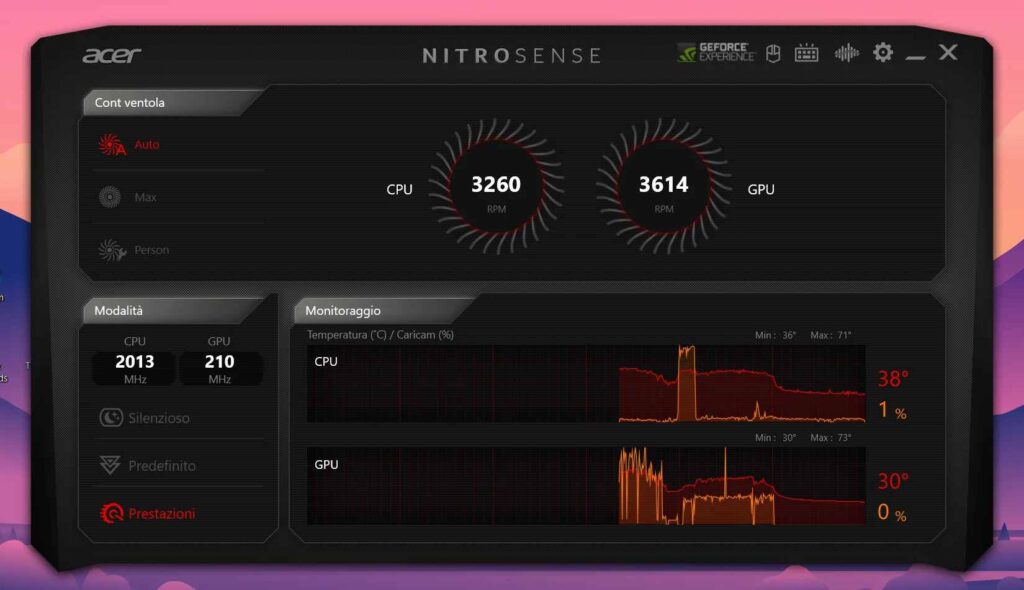
Task: Choose the Person custom fan mode
Action: click(x=134, y=250)
